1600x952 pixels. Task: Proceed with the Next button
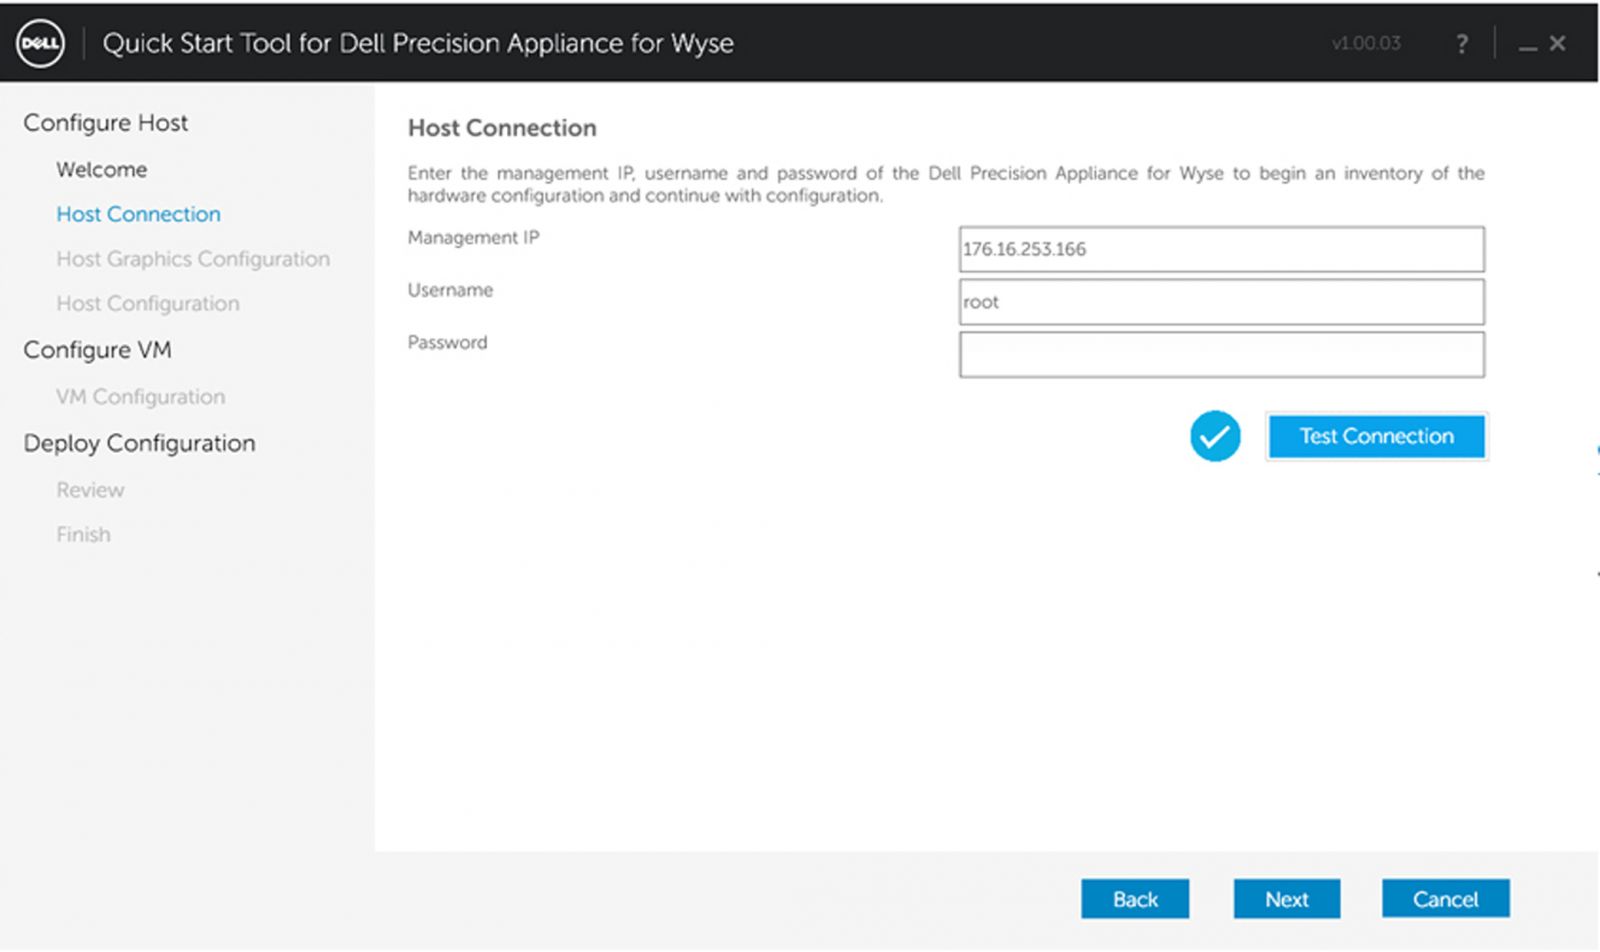click(x=1286, y=899)
